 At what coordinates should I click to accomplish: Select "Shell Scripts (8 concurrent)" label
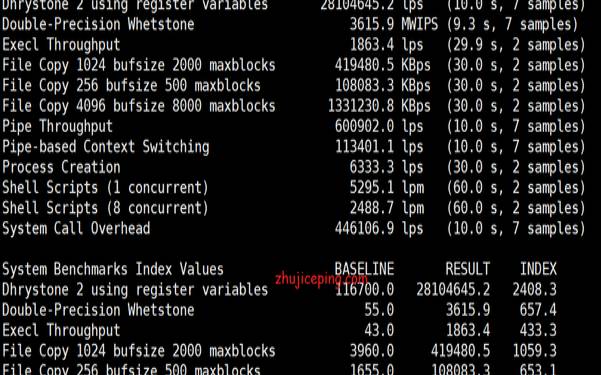105,208
